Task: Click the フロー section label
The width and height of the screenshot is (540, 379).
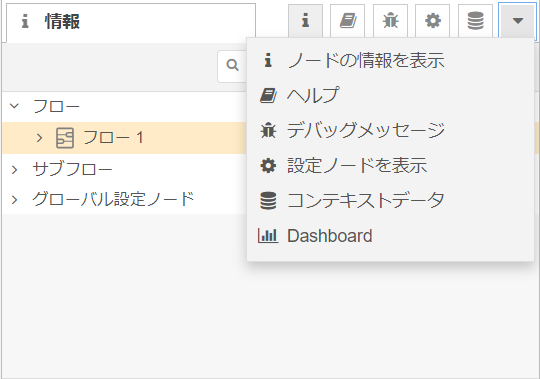Action: (x=56, y=106)
